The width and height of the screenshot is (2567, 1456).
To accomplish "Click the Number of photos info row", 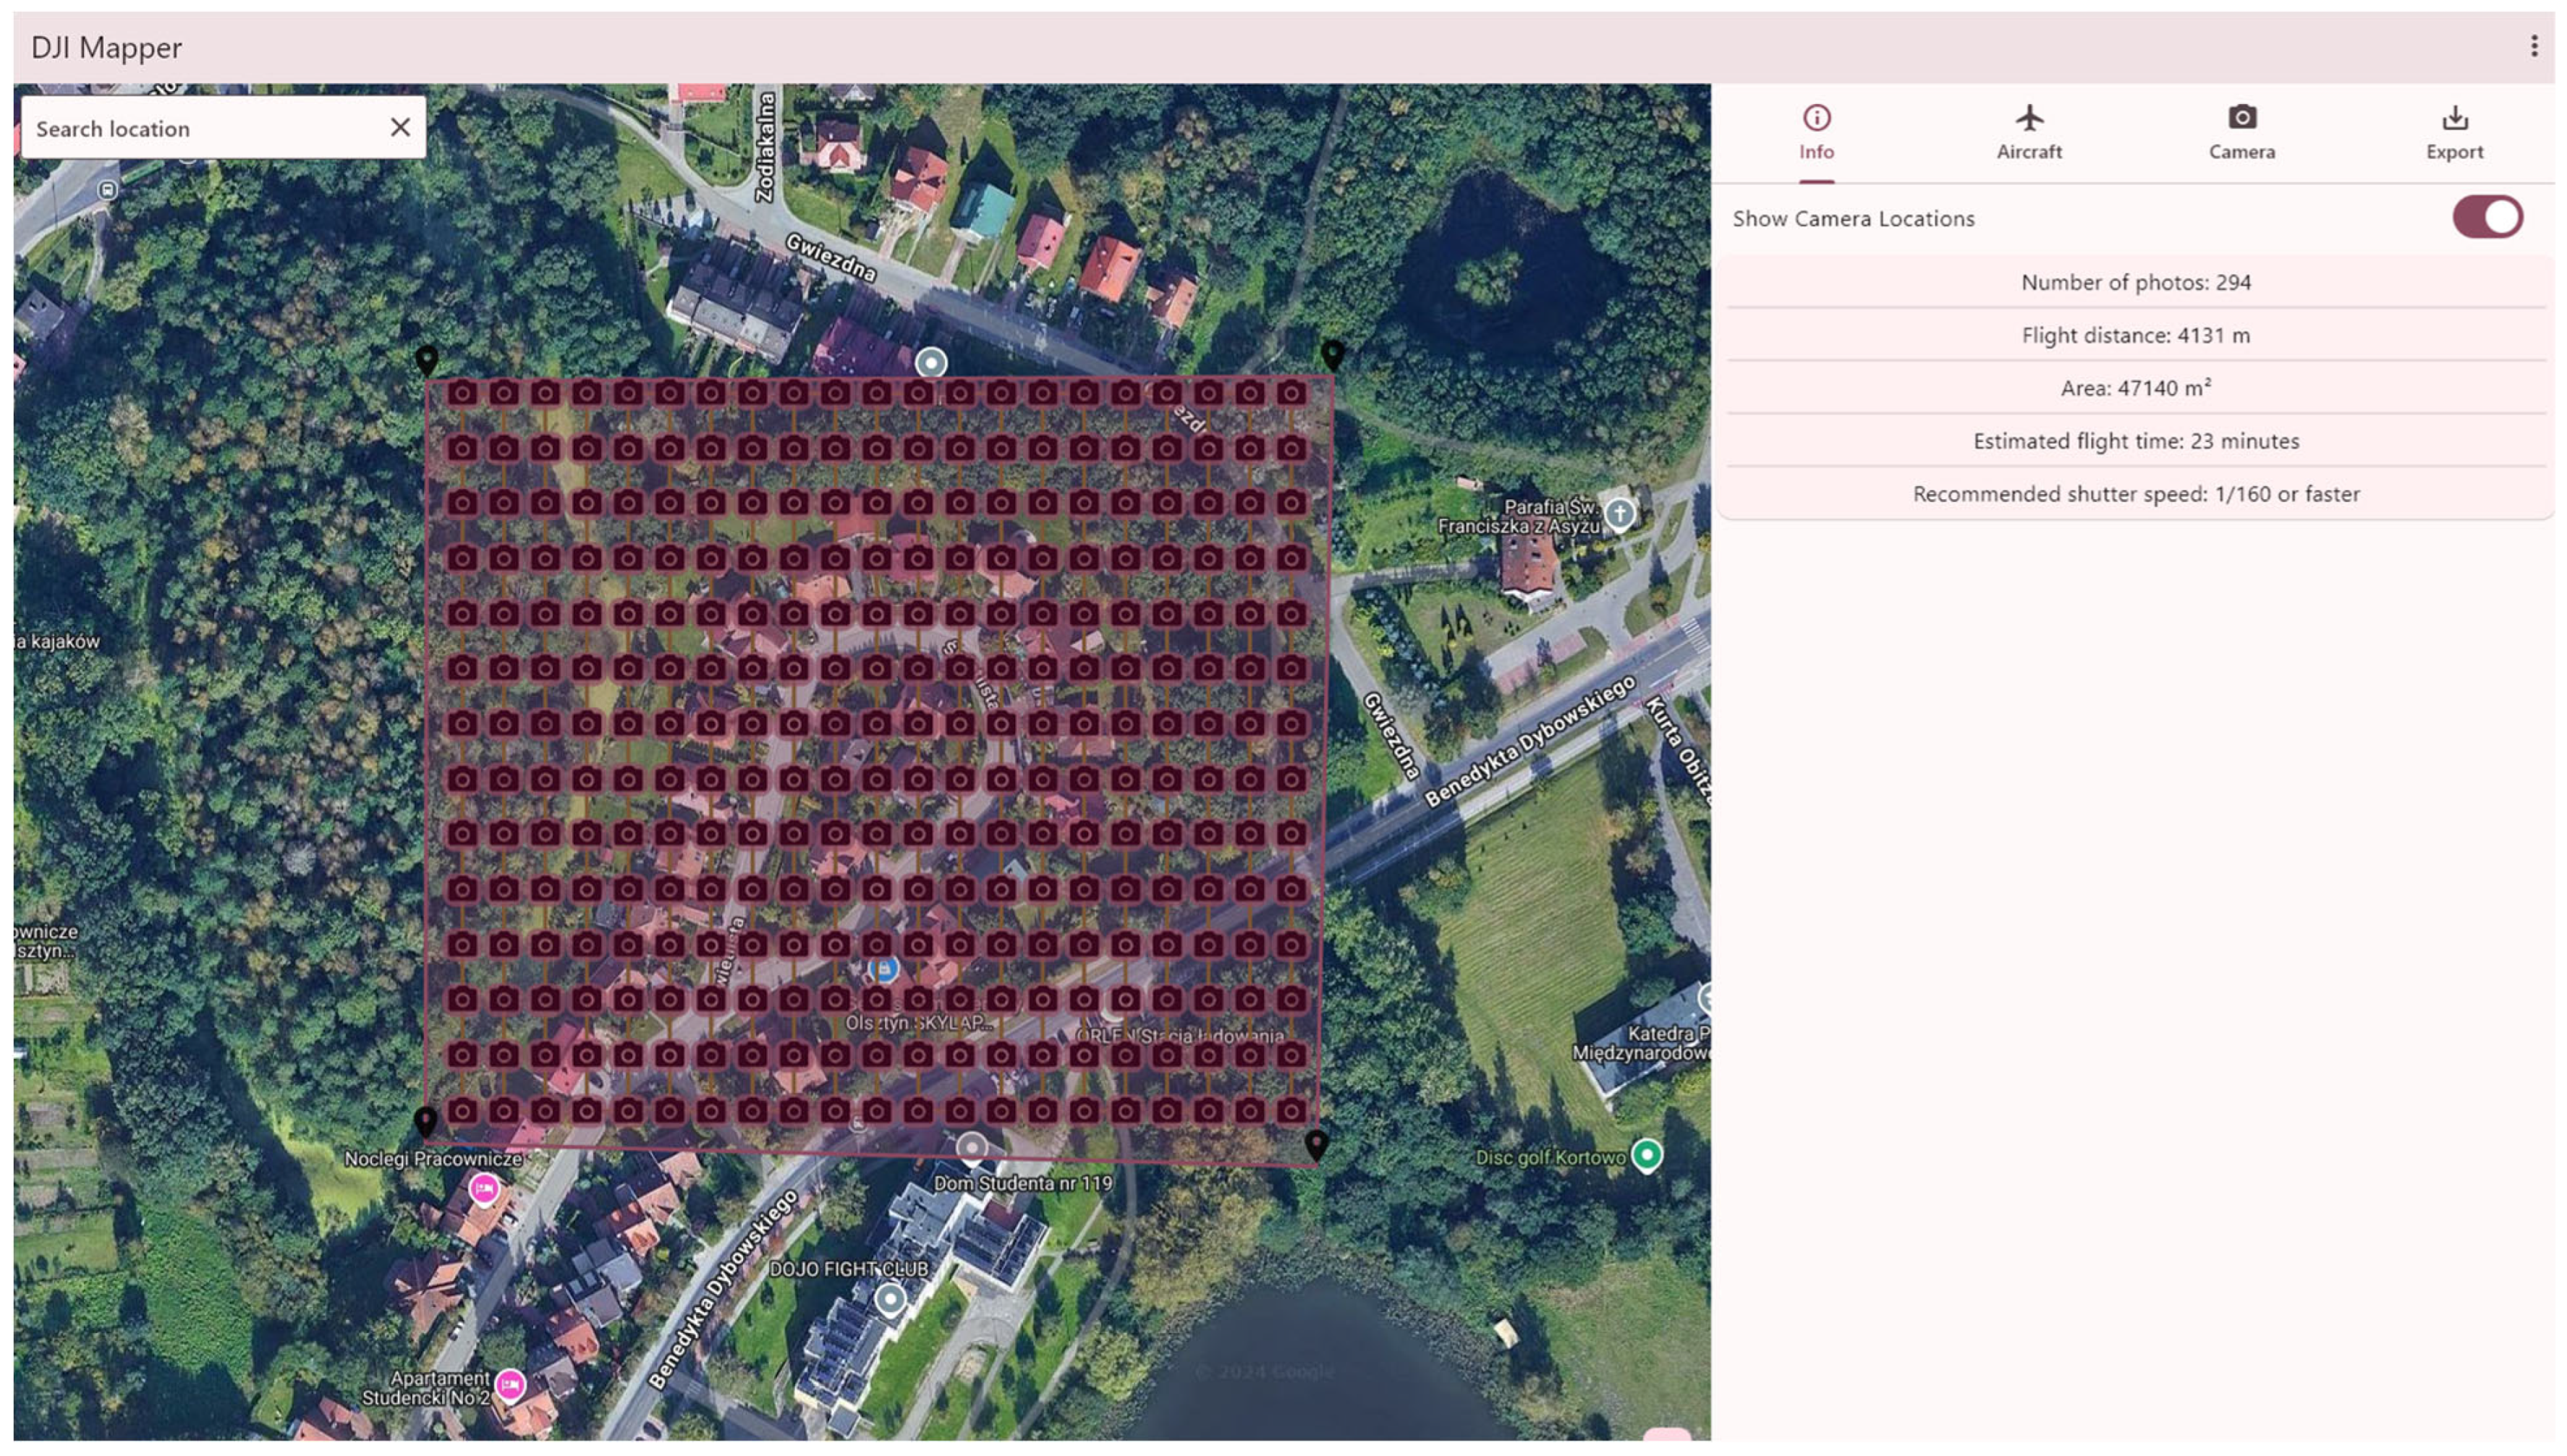I will click(2134, 282).
